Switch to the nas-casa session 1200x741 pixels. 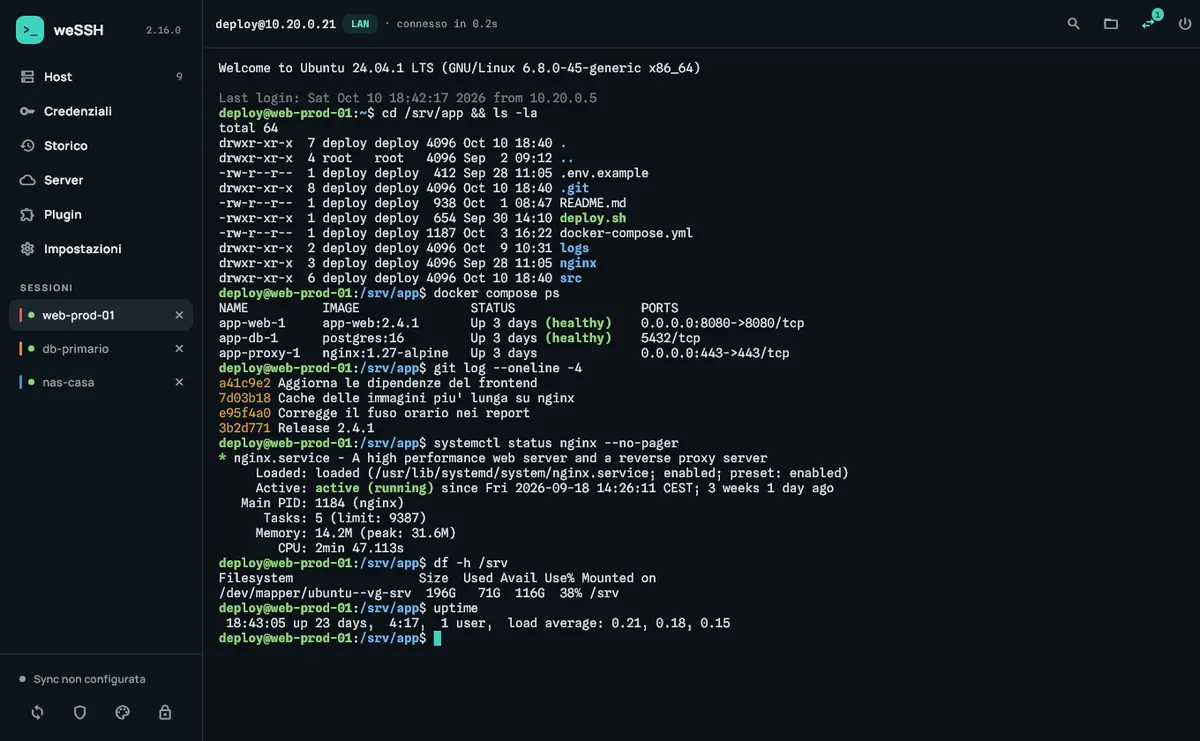[x=101, y=382]
